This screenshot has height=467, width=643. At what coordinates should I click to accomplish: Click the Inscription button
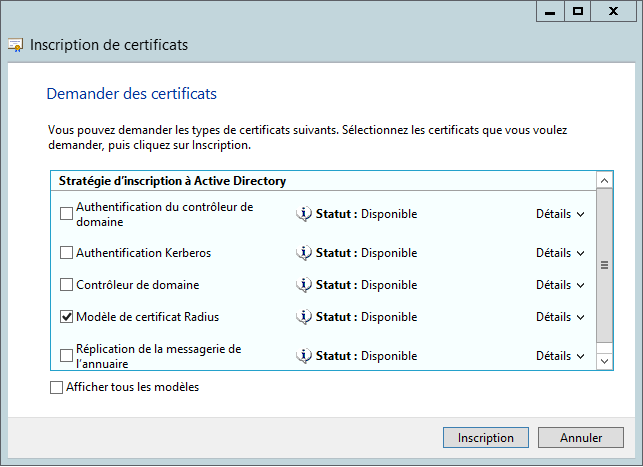(x=486, y=438)
